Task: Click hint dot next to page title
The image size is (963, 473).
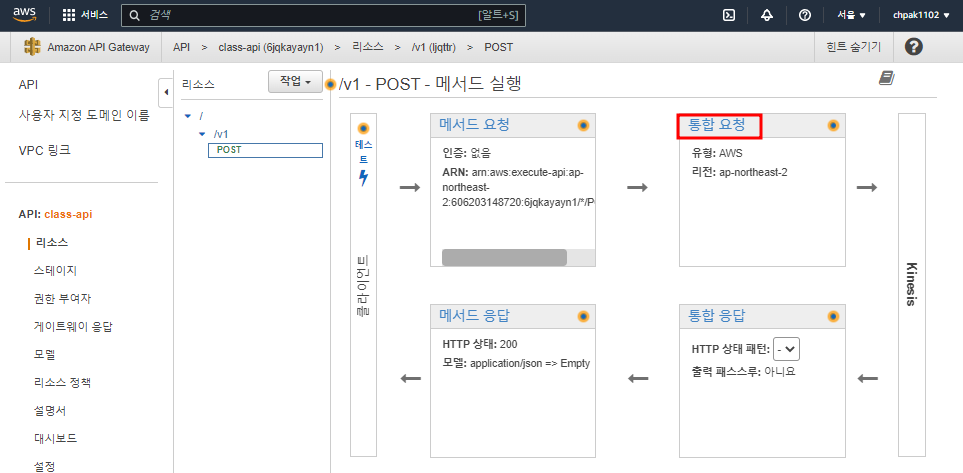Action: tap(332, 84)
